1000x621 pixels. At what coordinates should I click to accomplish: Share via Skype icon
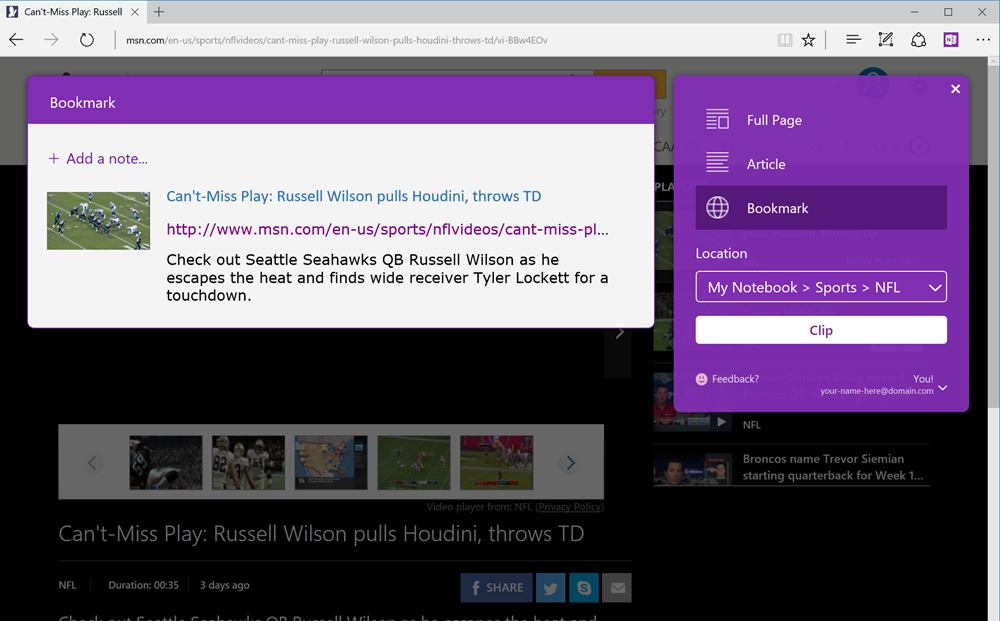click(x=584, y=587)
